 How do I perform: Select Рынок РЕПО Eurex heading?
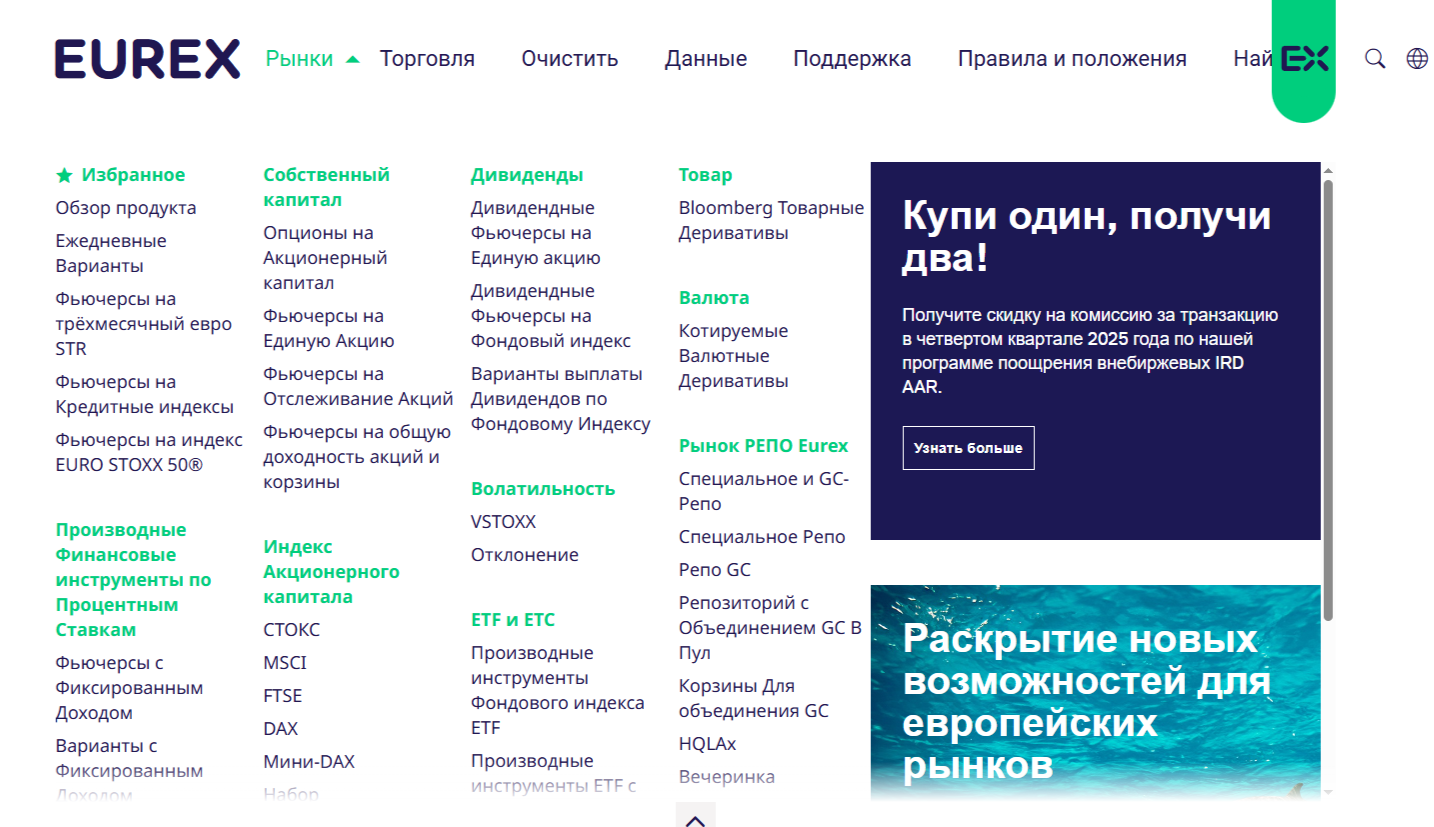coord(763,446)
